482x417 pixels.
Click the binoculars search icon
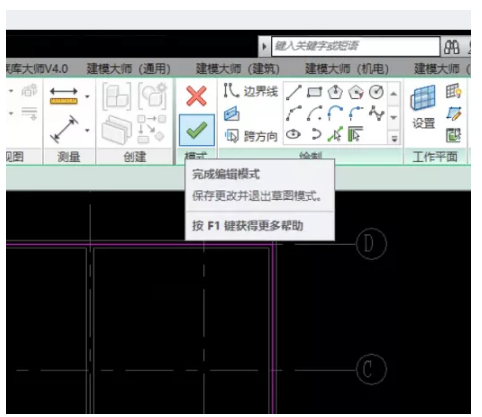[452, 47]
